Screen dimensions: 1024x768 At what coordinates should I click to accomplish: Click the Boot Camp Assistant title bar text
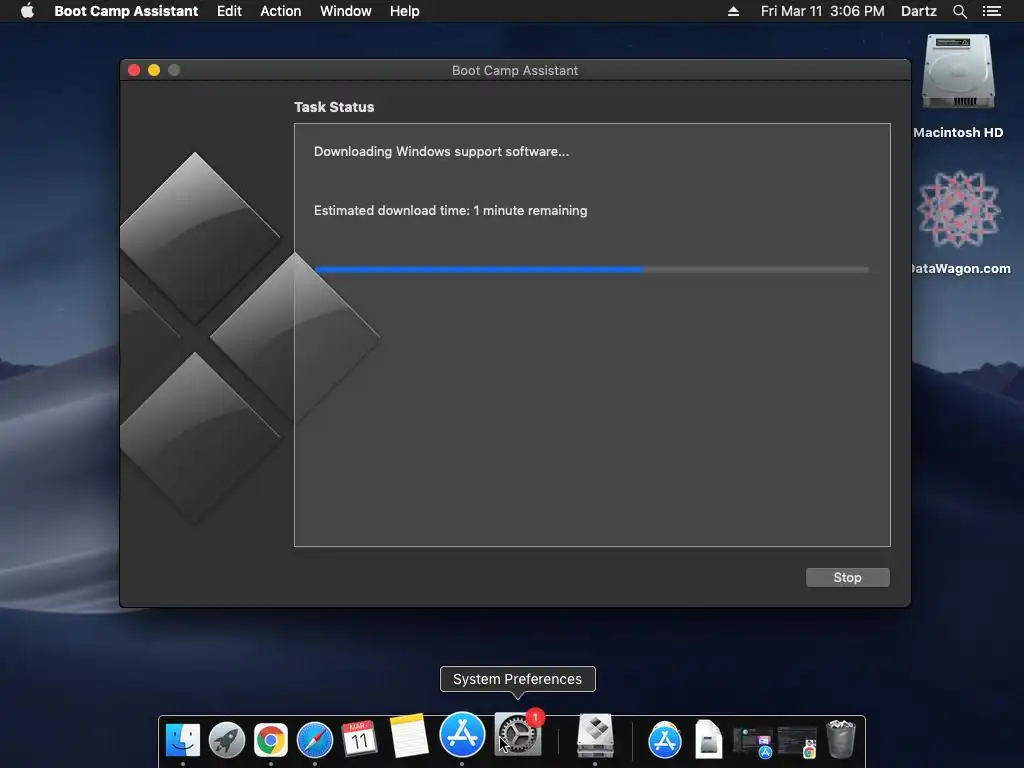pos(515,71)
